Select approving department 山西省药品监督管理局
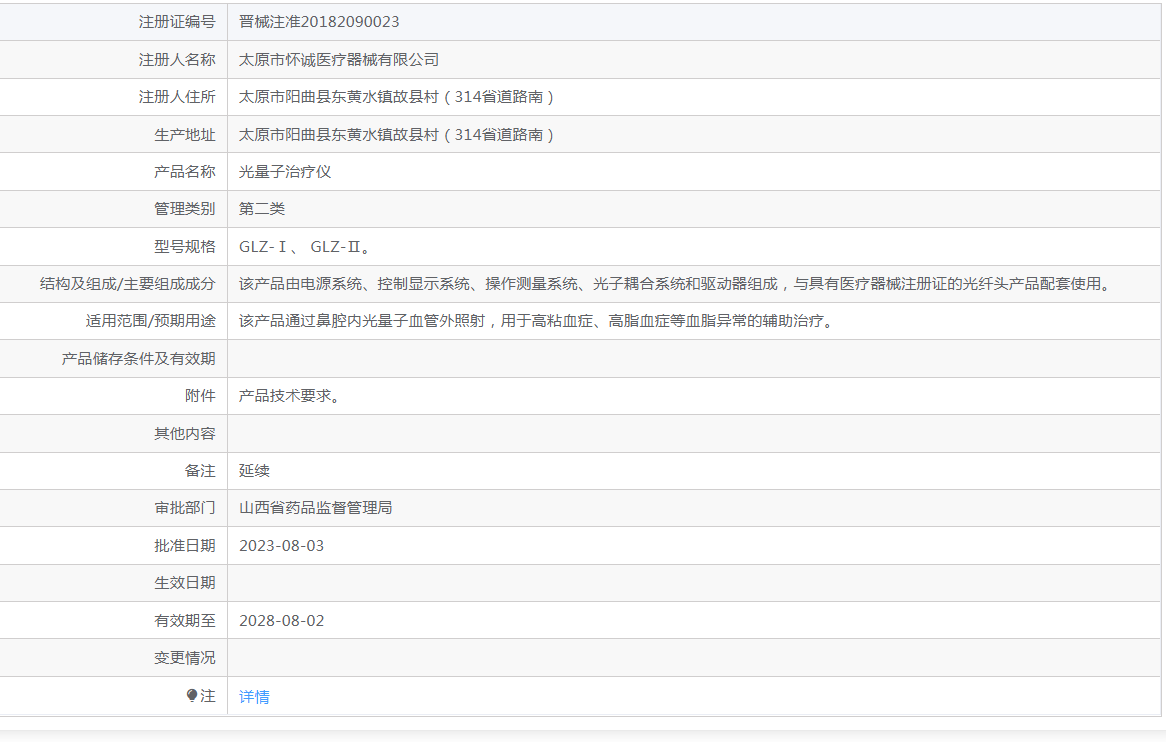This screenshot has height=742, width=1166. pos(315,508)
